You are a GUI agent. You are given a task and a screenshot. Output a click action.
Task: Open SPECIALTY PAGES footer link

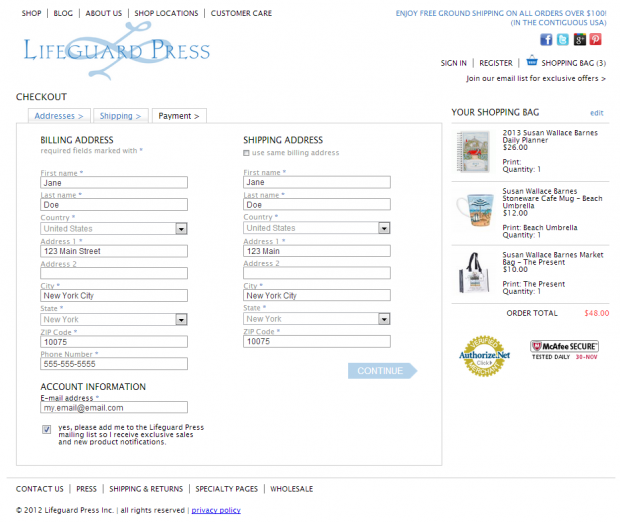pyautogui.click(x=226, y=489)
